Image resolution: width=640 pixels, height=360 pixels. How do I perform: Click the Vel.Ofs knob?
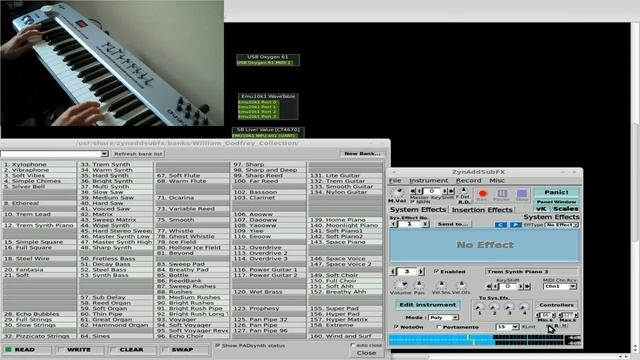pos(461,285)
